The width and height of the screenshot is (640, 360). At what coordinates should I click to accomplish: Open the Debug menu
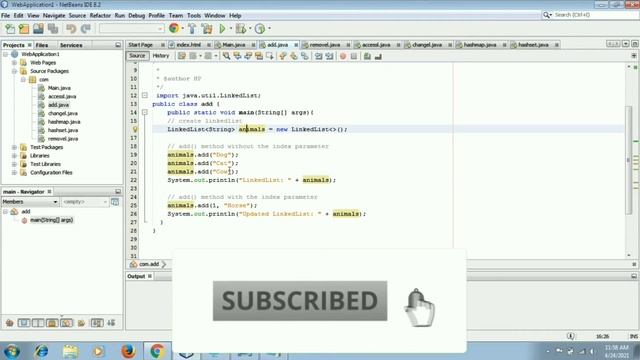[136, 16]
